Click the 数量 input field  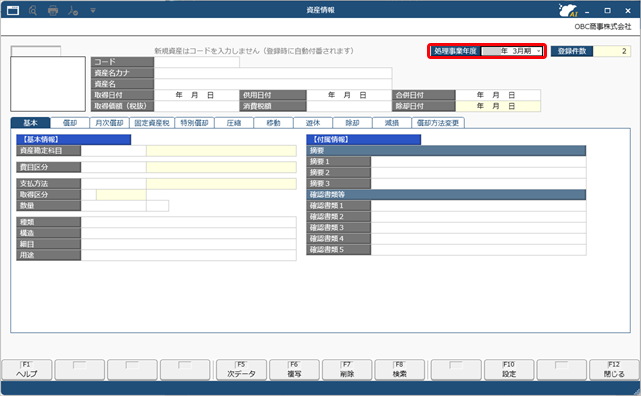coord(113,206)
